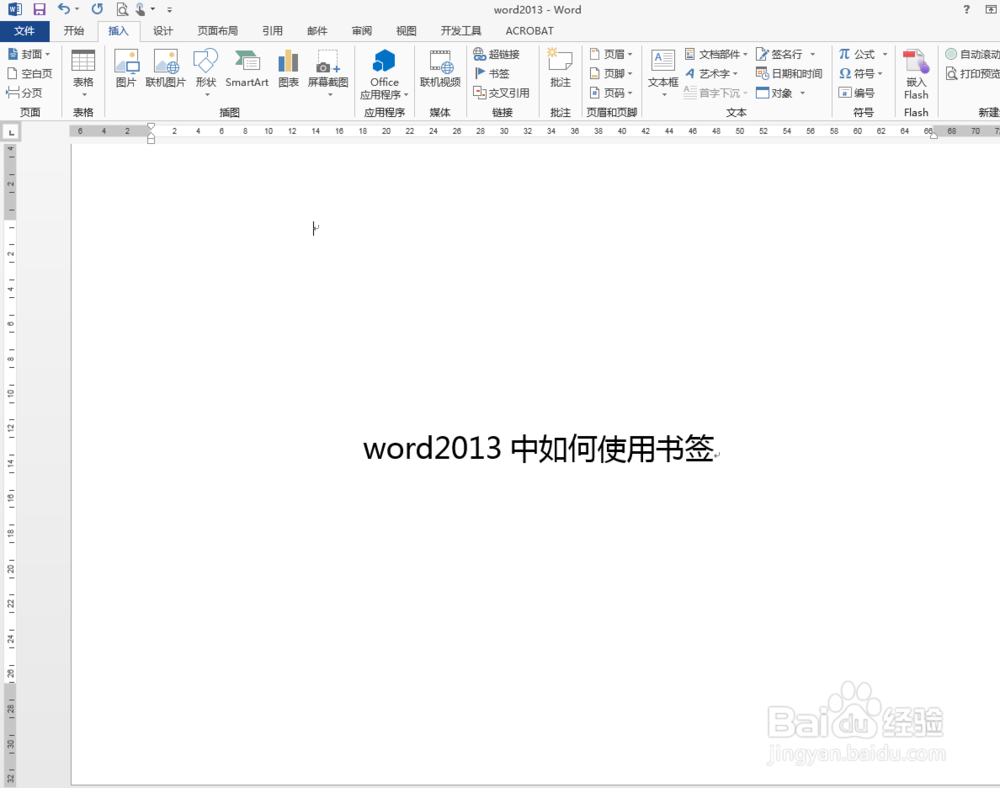
Task: Insert a SmartArt graphic
Action: (247, 69)
